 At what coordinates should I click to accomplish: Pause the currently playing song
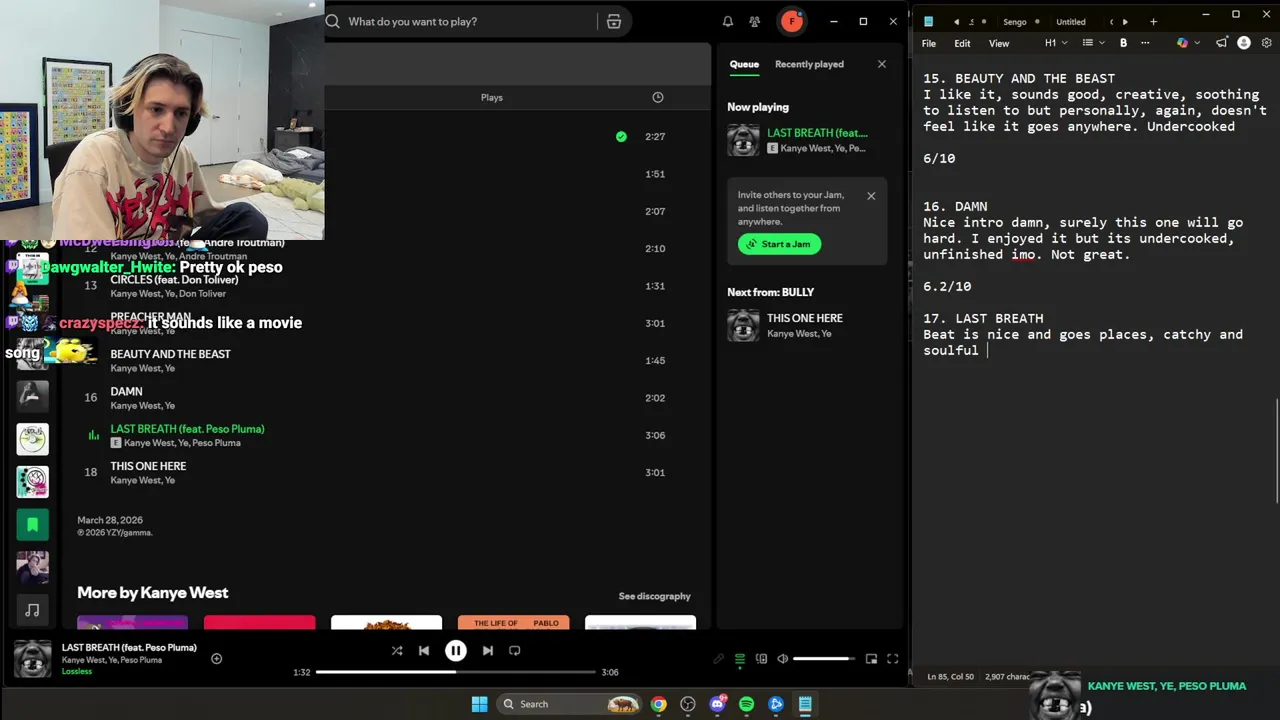pyautogui.click(x=455, y=651)
